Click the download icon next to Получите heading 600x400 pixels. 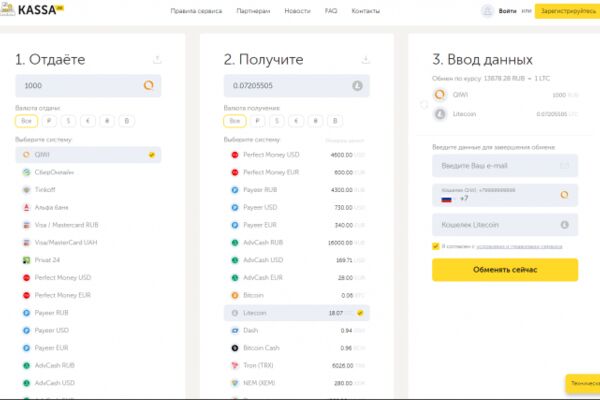click(365, 60)
